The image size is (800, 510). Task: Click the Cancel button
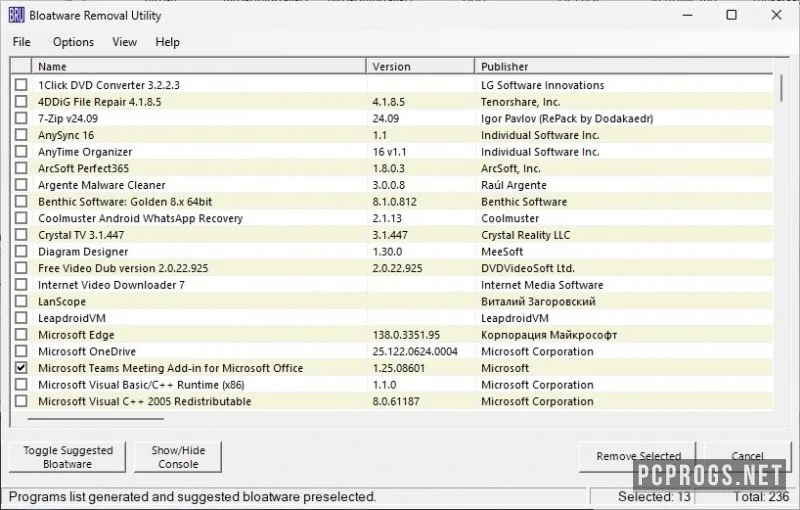click(747, 456)
